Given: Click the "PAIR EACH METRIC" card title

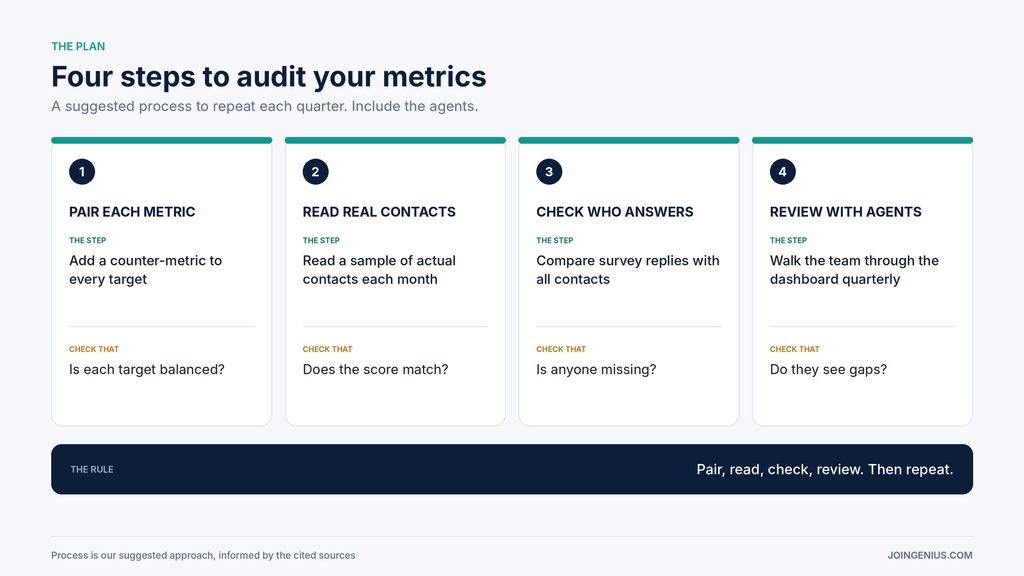Looking at the screenshot, I should tap(132, 212).
